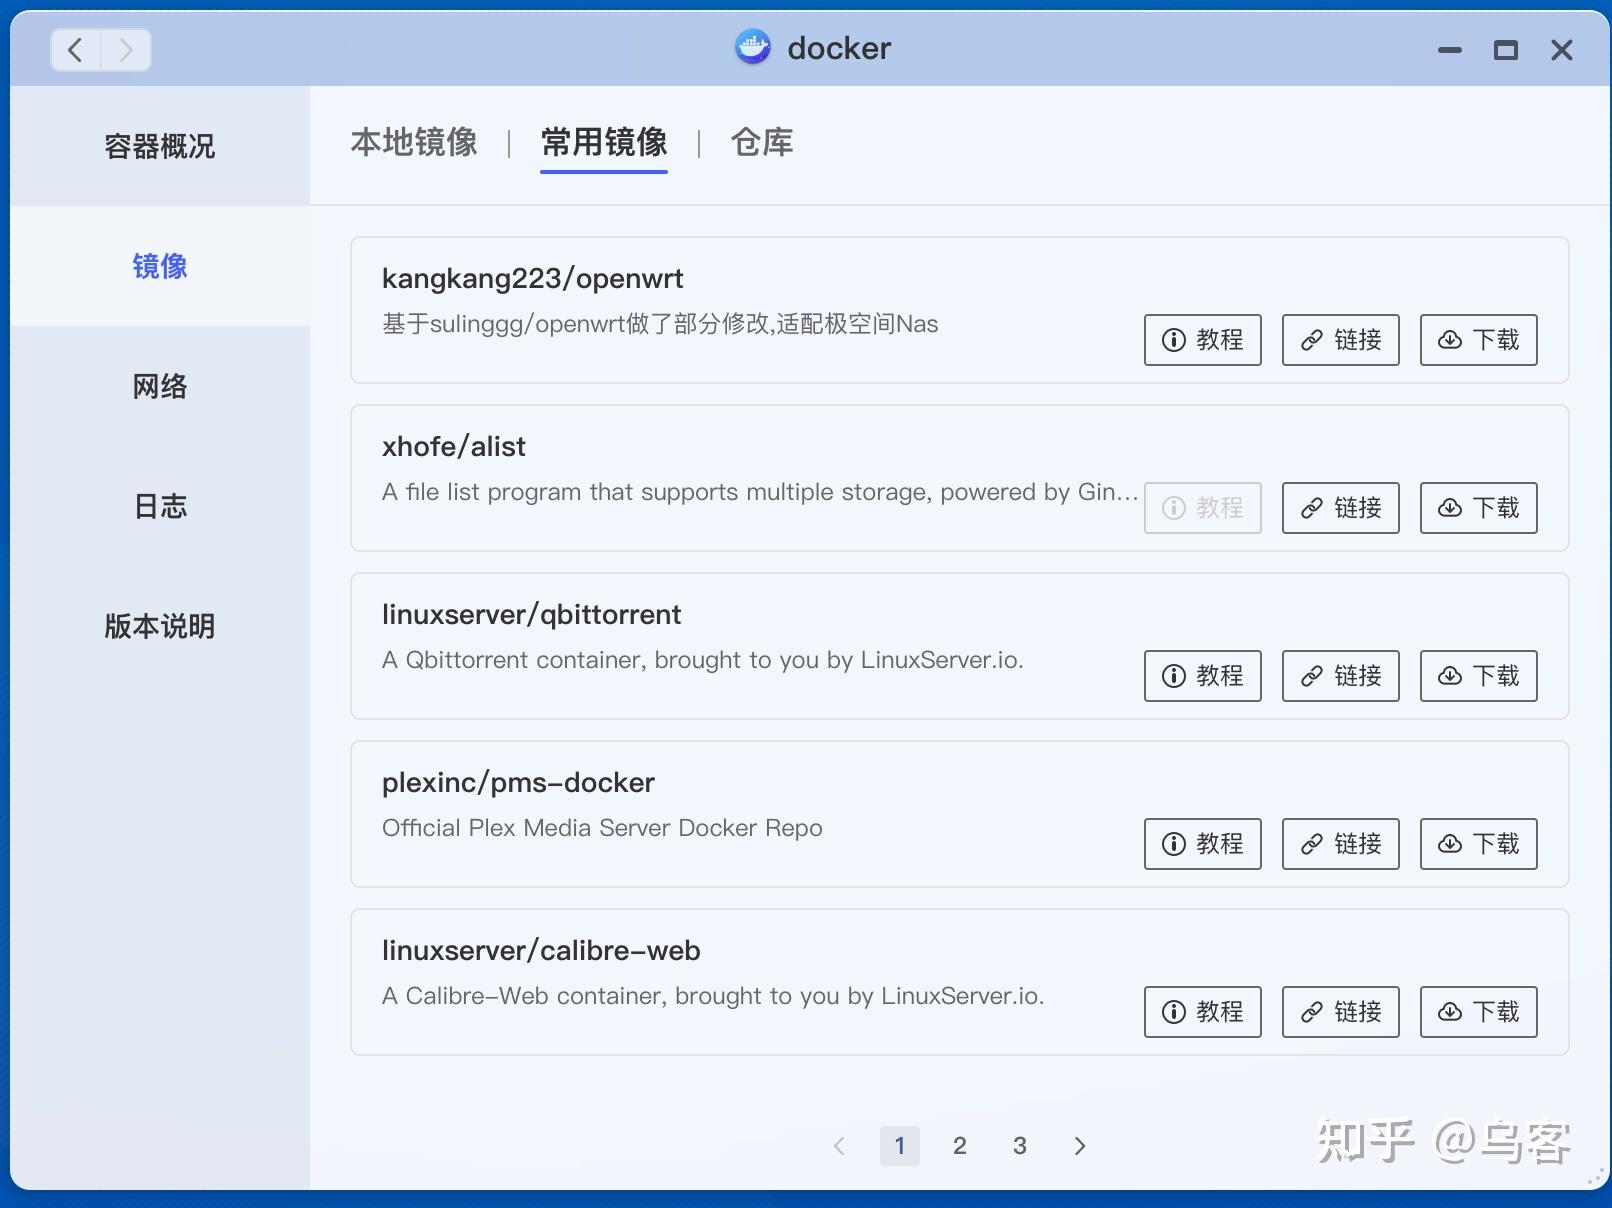Select the xhofe/alist image title
Screen dimensions: 1612x1208
point(454,447)
